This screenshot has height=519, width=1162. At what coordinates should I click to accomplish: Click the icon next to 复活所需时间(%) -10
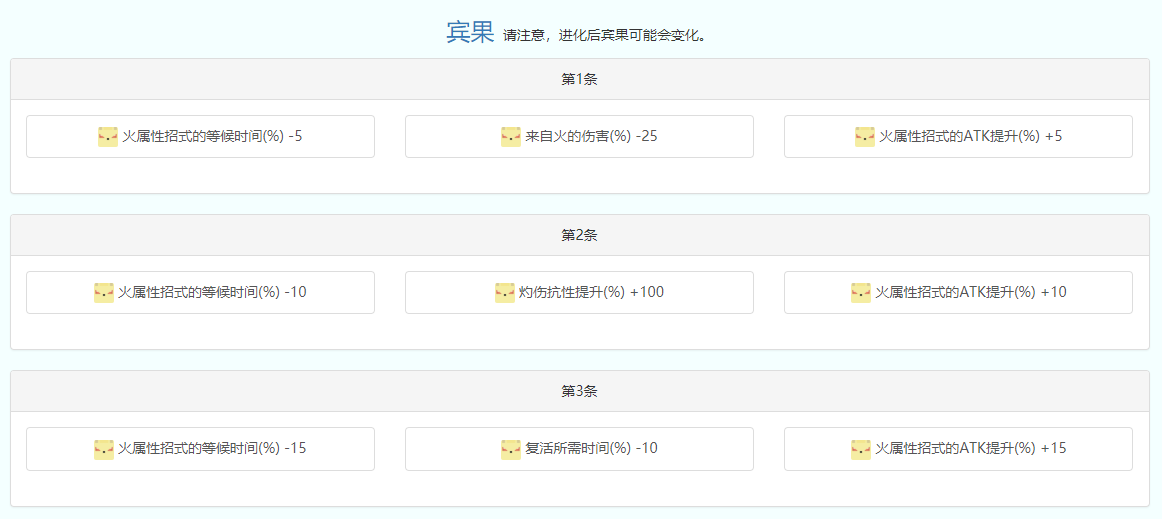[x=511, y=449]
